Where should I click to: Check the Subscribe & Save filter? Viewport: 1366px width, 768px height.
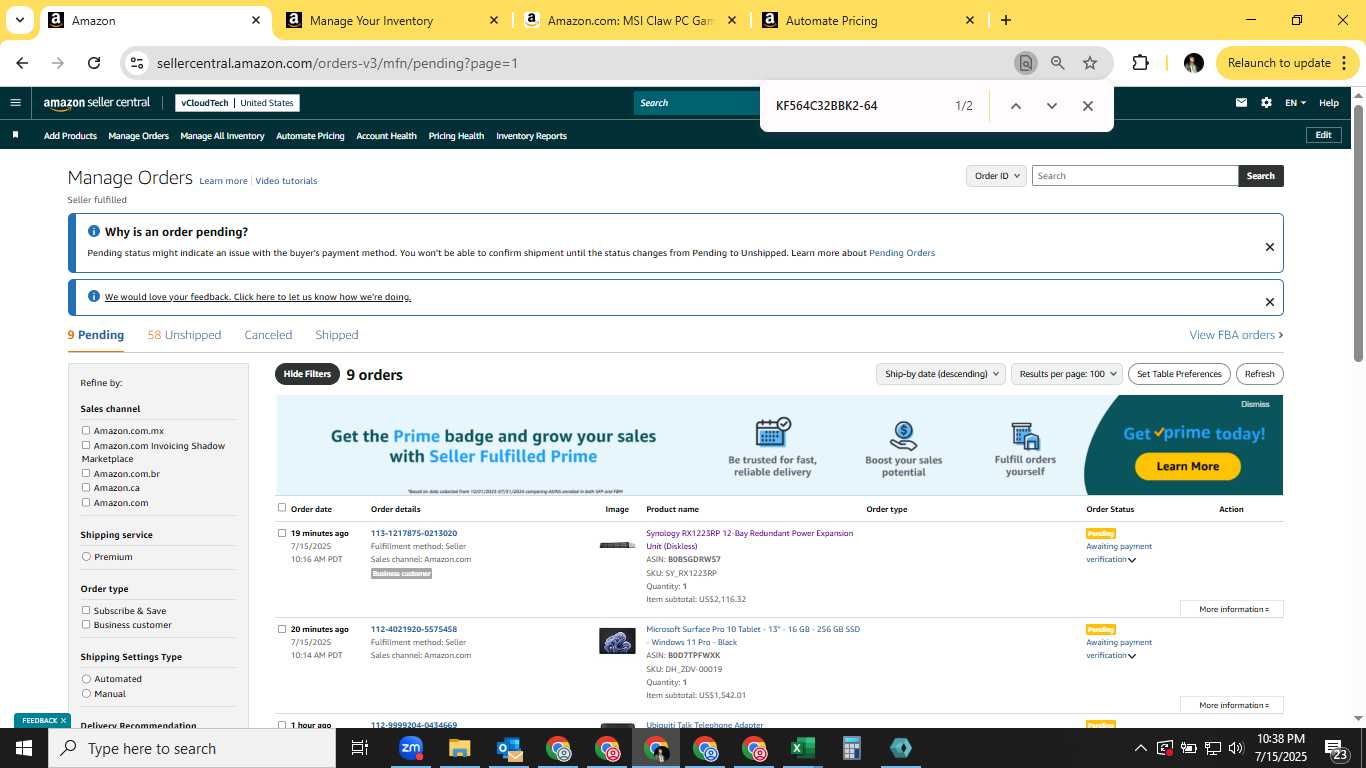coord(86,610)
